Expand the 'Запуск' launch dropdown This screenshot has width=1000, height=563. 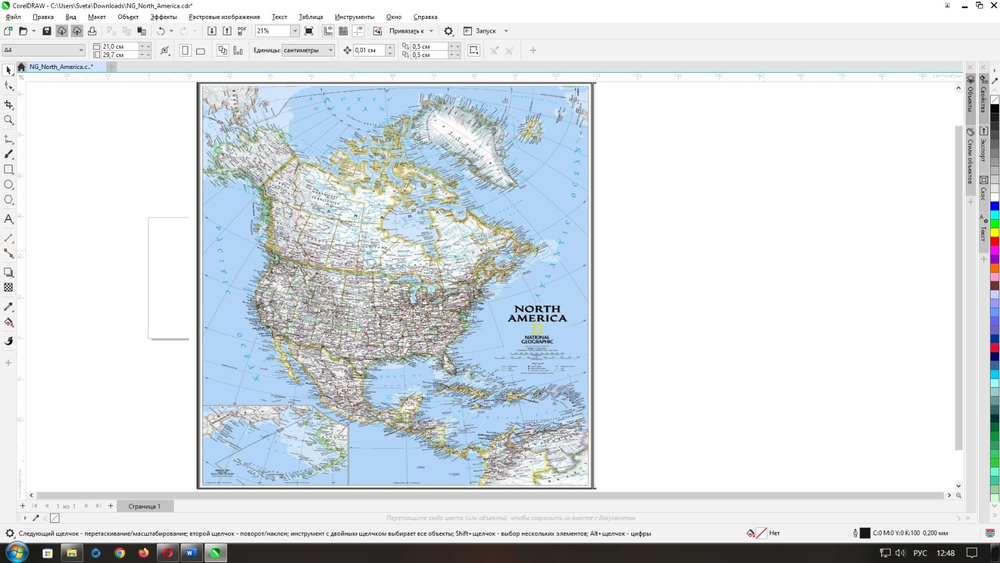(506, 31)
